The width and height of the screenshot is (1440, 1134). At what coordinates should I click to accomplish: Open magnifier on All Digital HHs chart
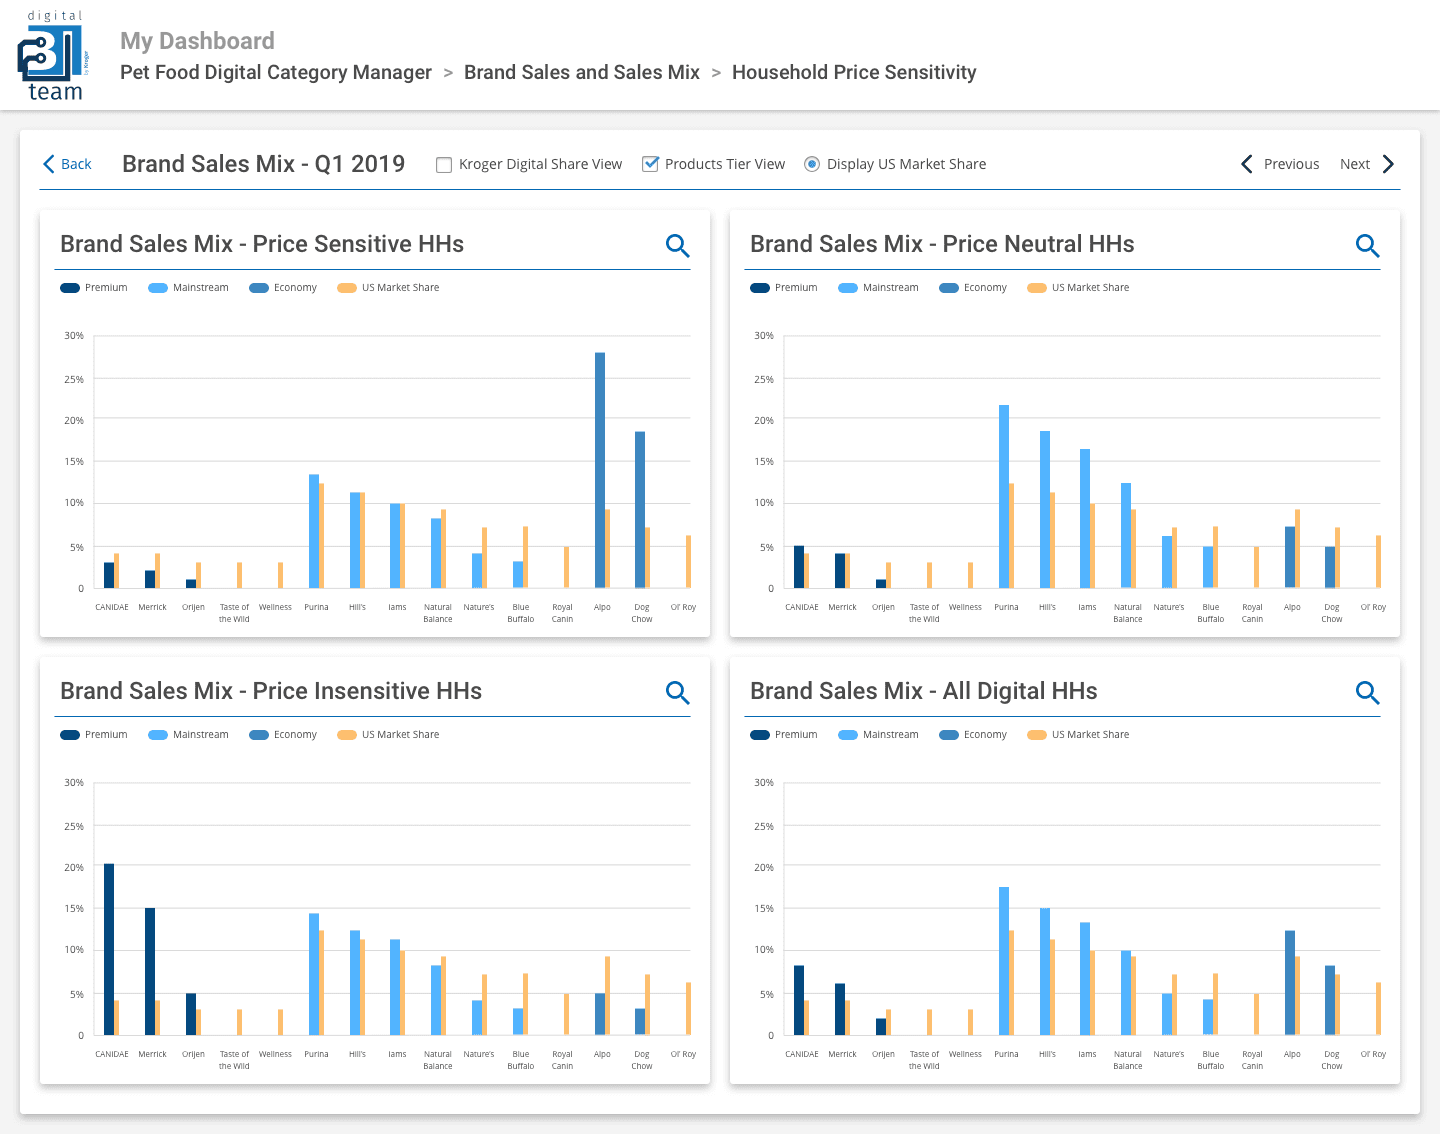(x=1367, y=692)
